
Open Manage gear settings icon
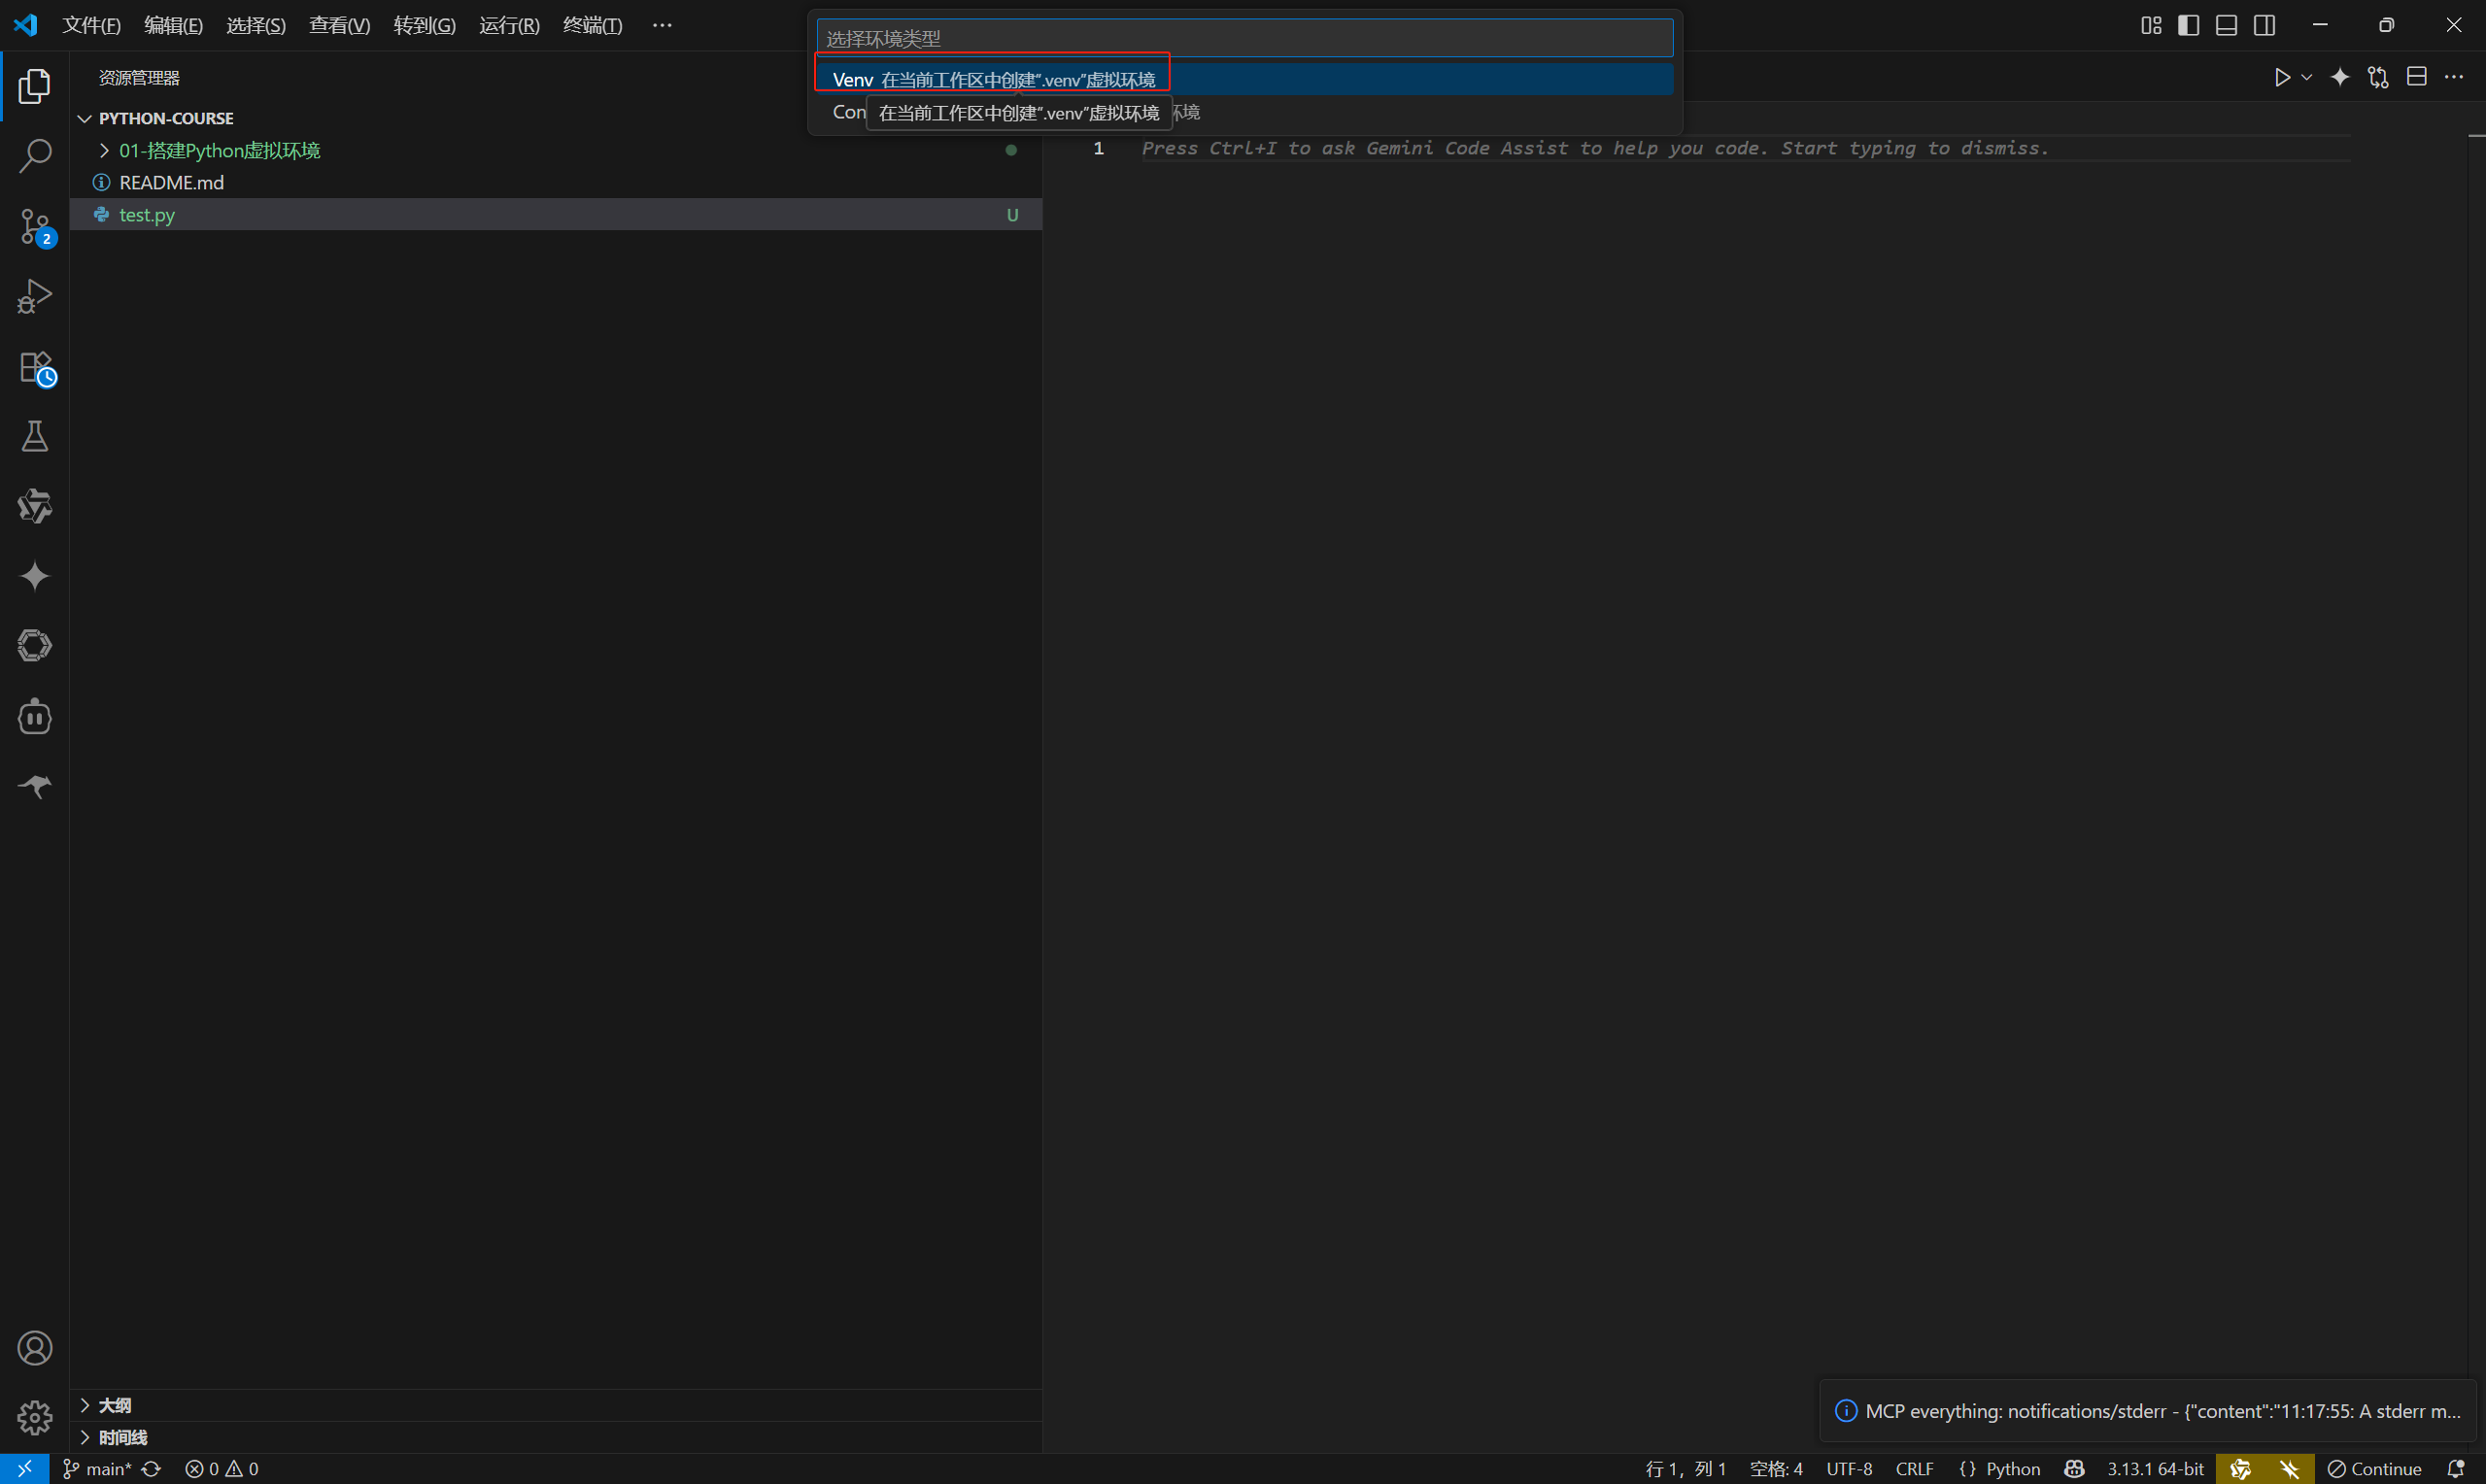(35, 1417)
